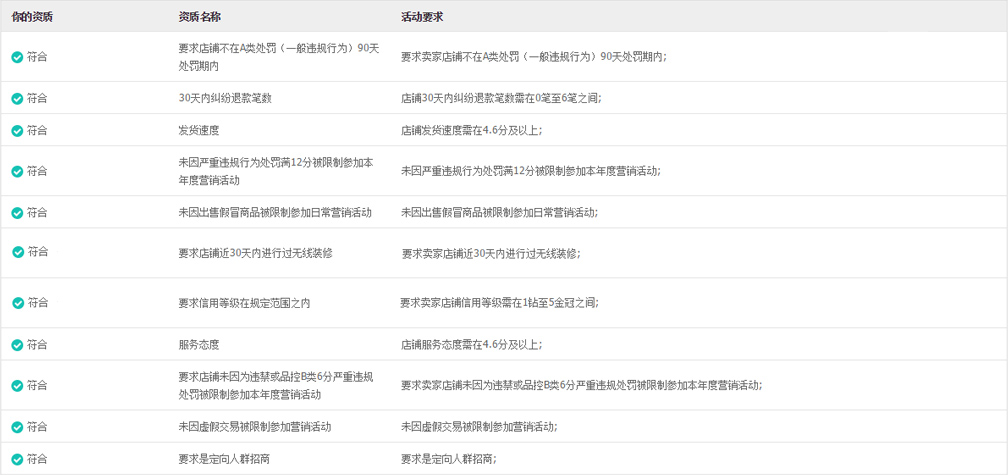The width and height of the screenshot is (1008, 475).
Task: Click 符合 status in 处罚满12分 row
Action: [x=37, y=172]
